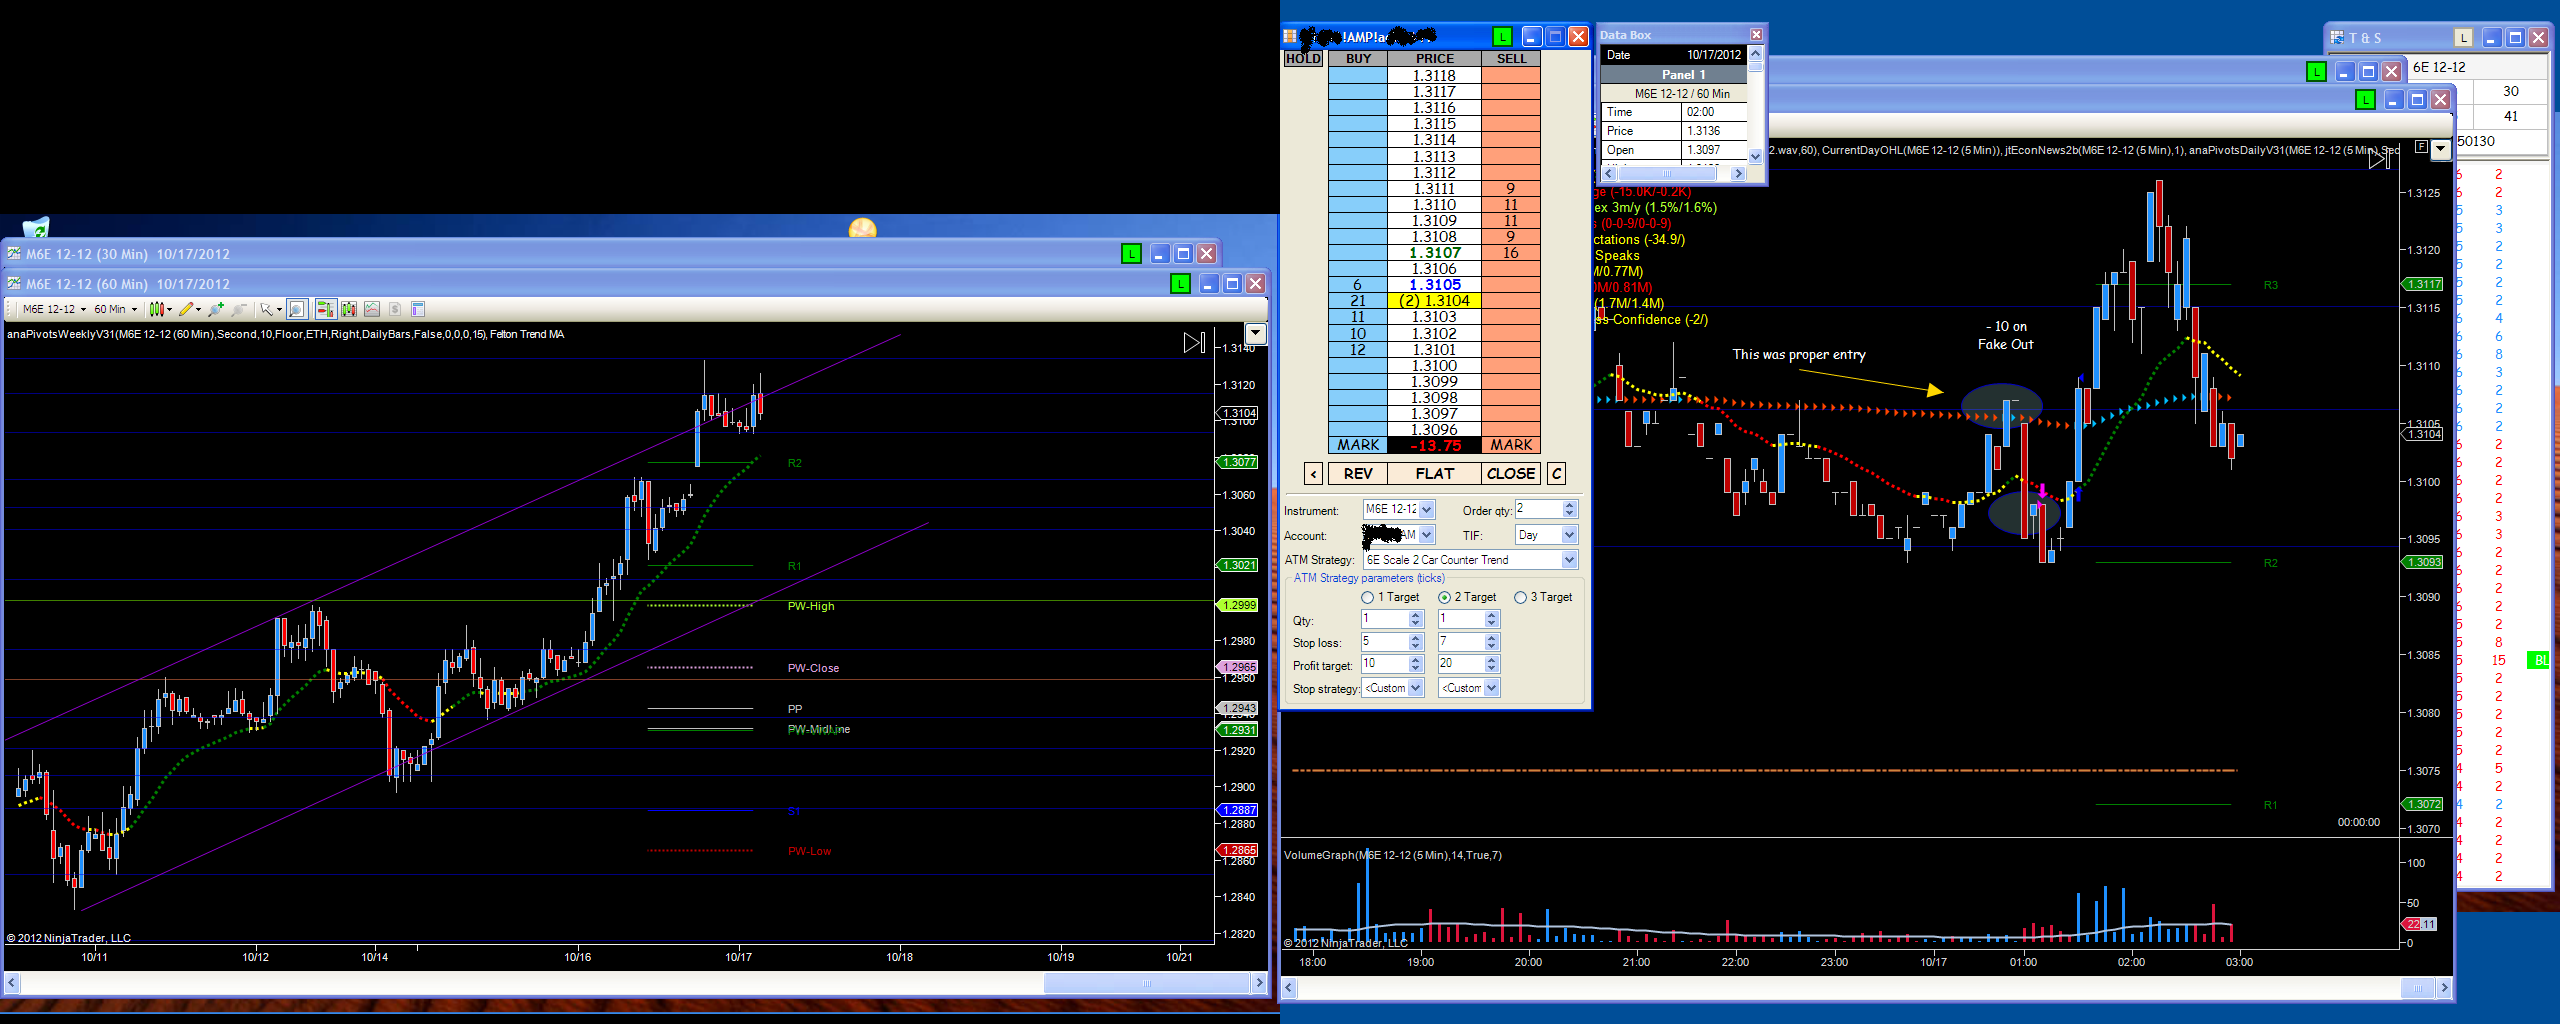Image resolution: width=2560 pixels, height=1024 pixels.
Task: Open the first Stop strategy Custom dropdown
Action: click(x=1416, y=688)
